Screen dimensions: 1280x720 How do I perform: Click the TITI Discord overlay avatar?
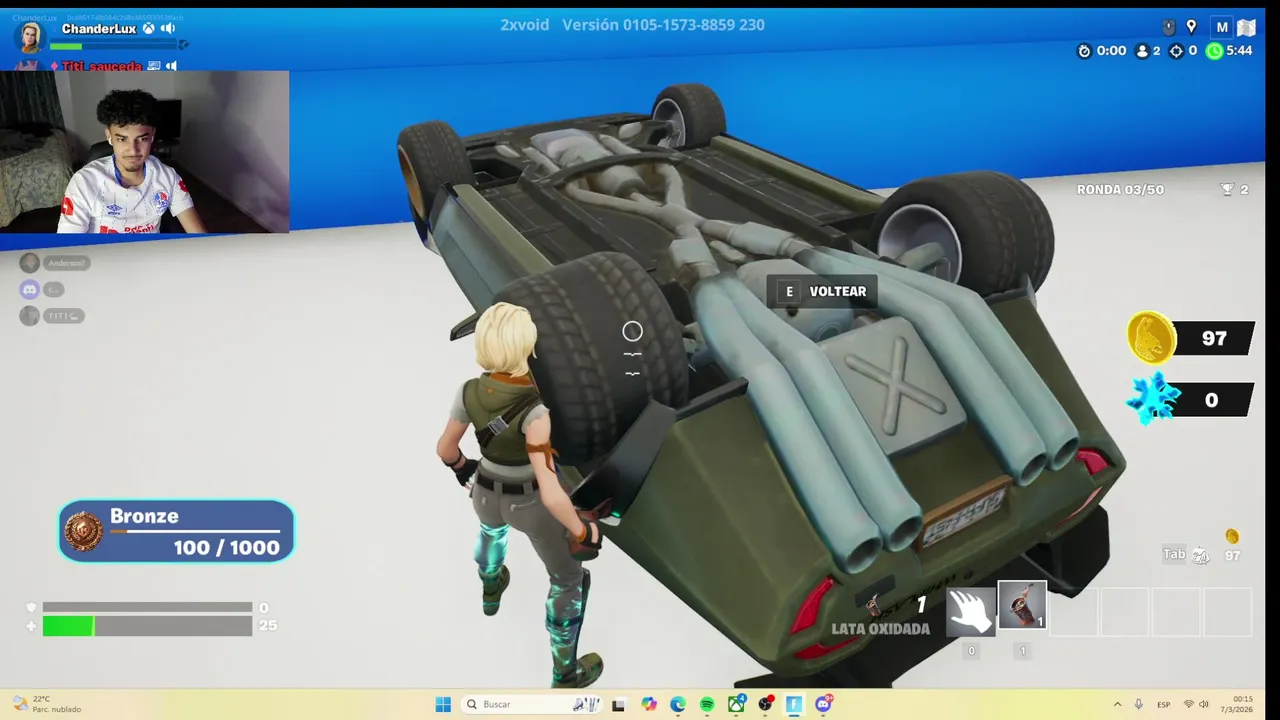(x=30, y=316)
